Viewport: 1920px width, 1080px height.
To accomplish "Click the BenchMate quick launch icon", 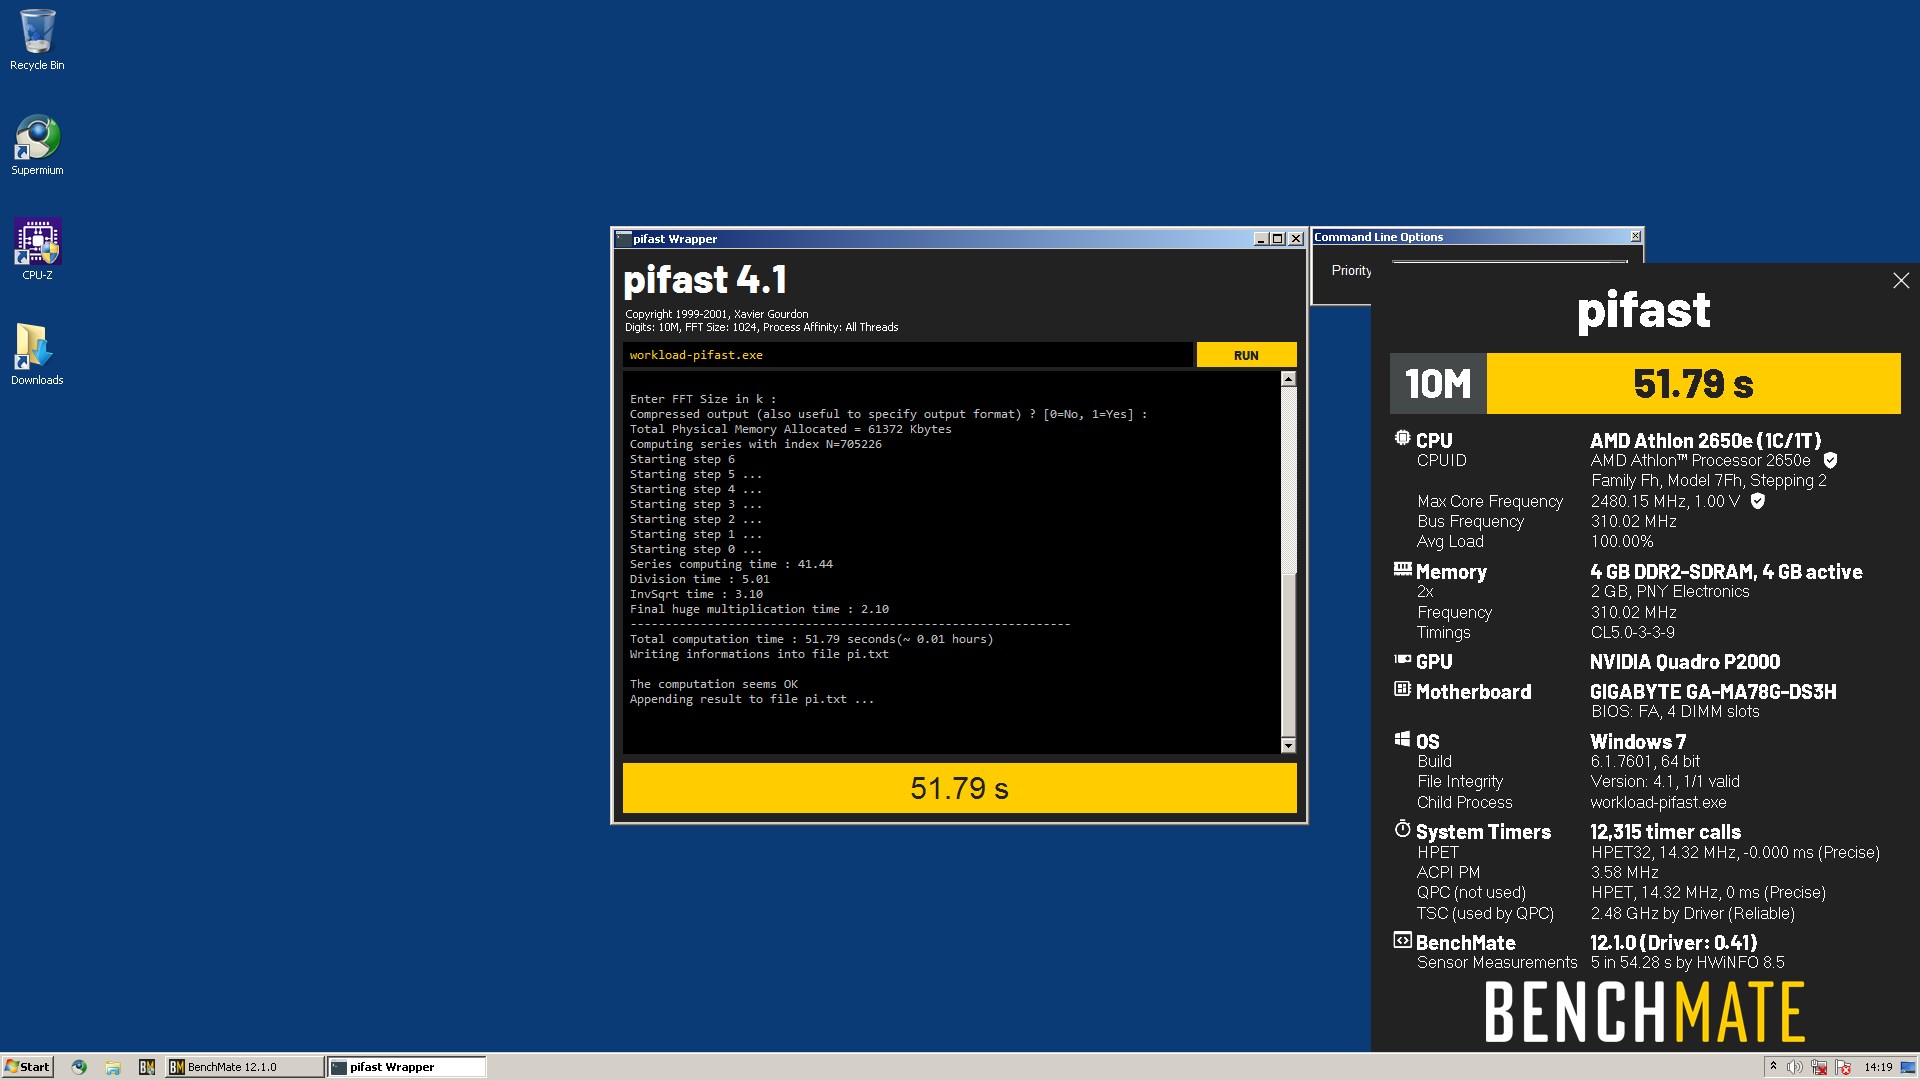I will pyautogui.click(x=147, y=1067).
